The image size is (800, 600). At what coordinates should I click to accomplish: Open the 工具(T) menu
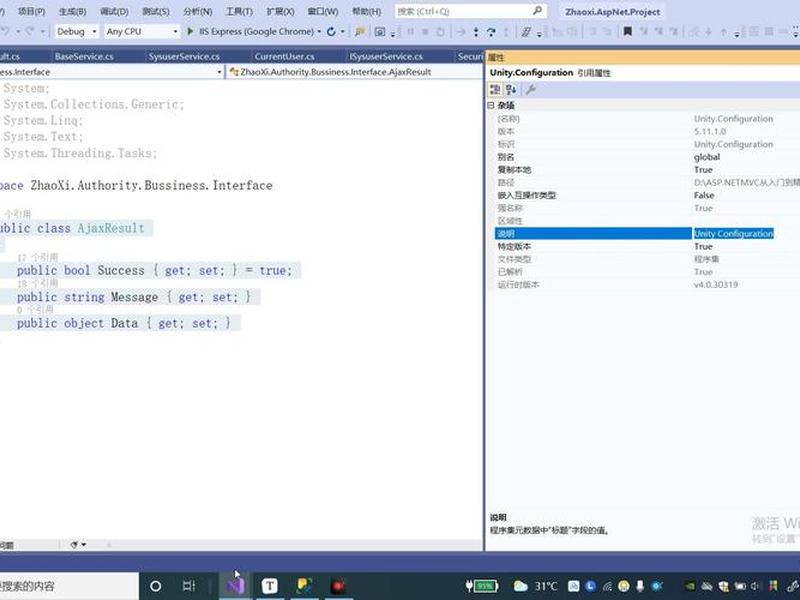[239, 11]
